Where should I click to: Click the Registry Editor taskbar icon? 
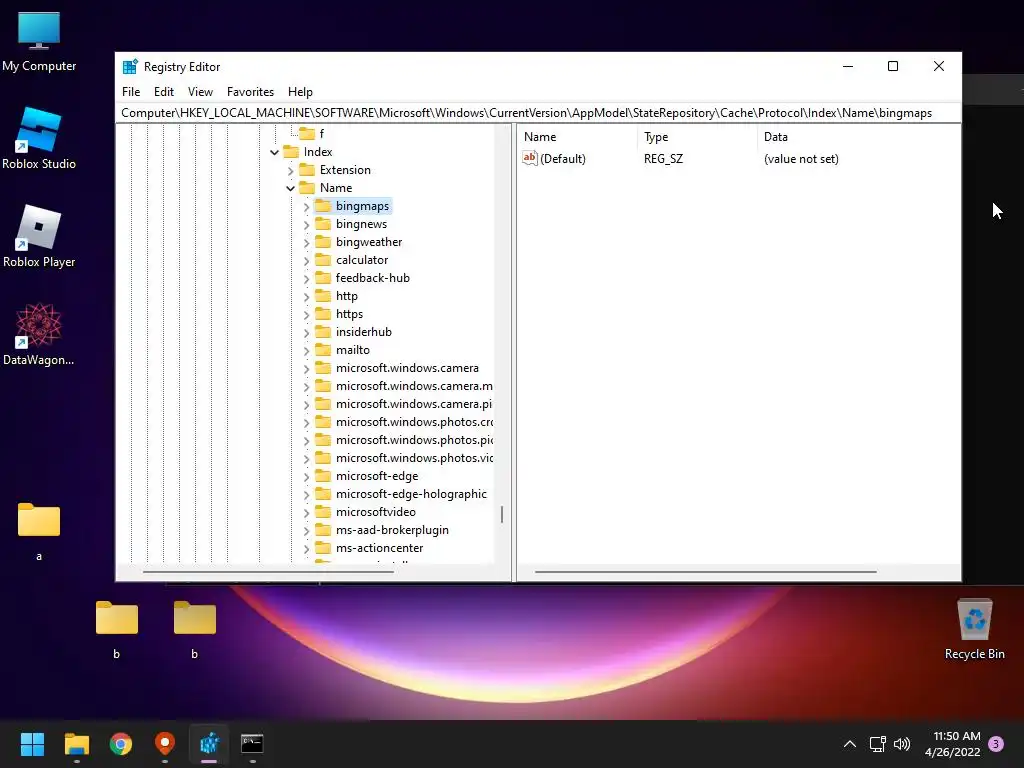209,744
